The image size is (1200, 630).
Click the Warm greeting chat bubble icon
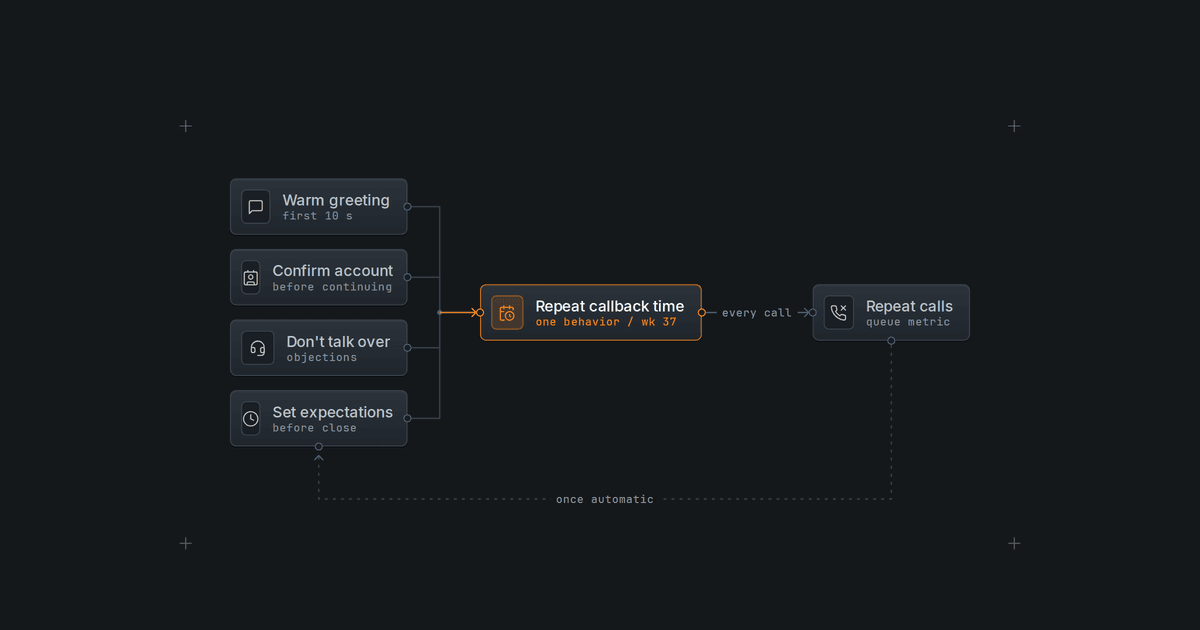[256, 207]
